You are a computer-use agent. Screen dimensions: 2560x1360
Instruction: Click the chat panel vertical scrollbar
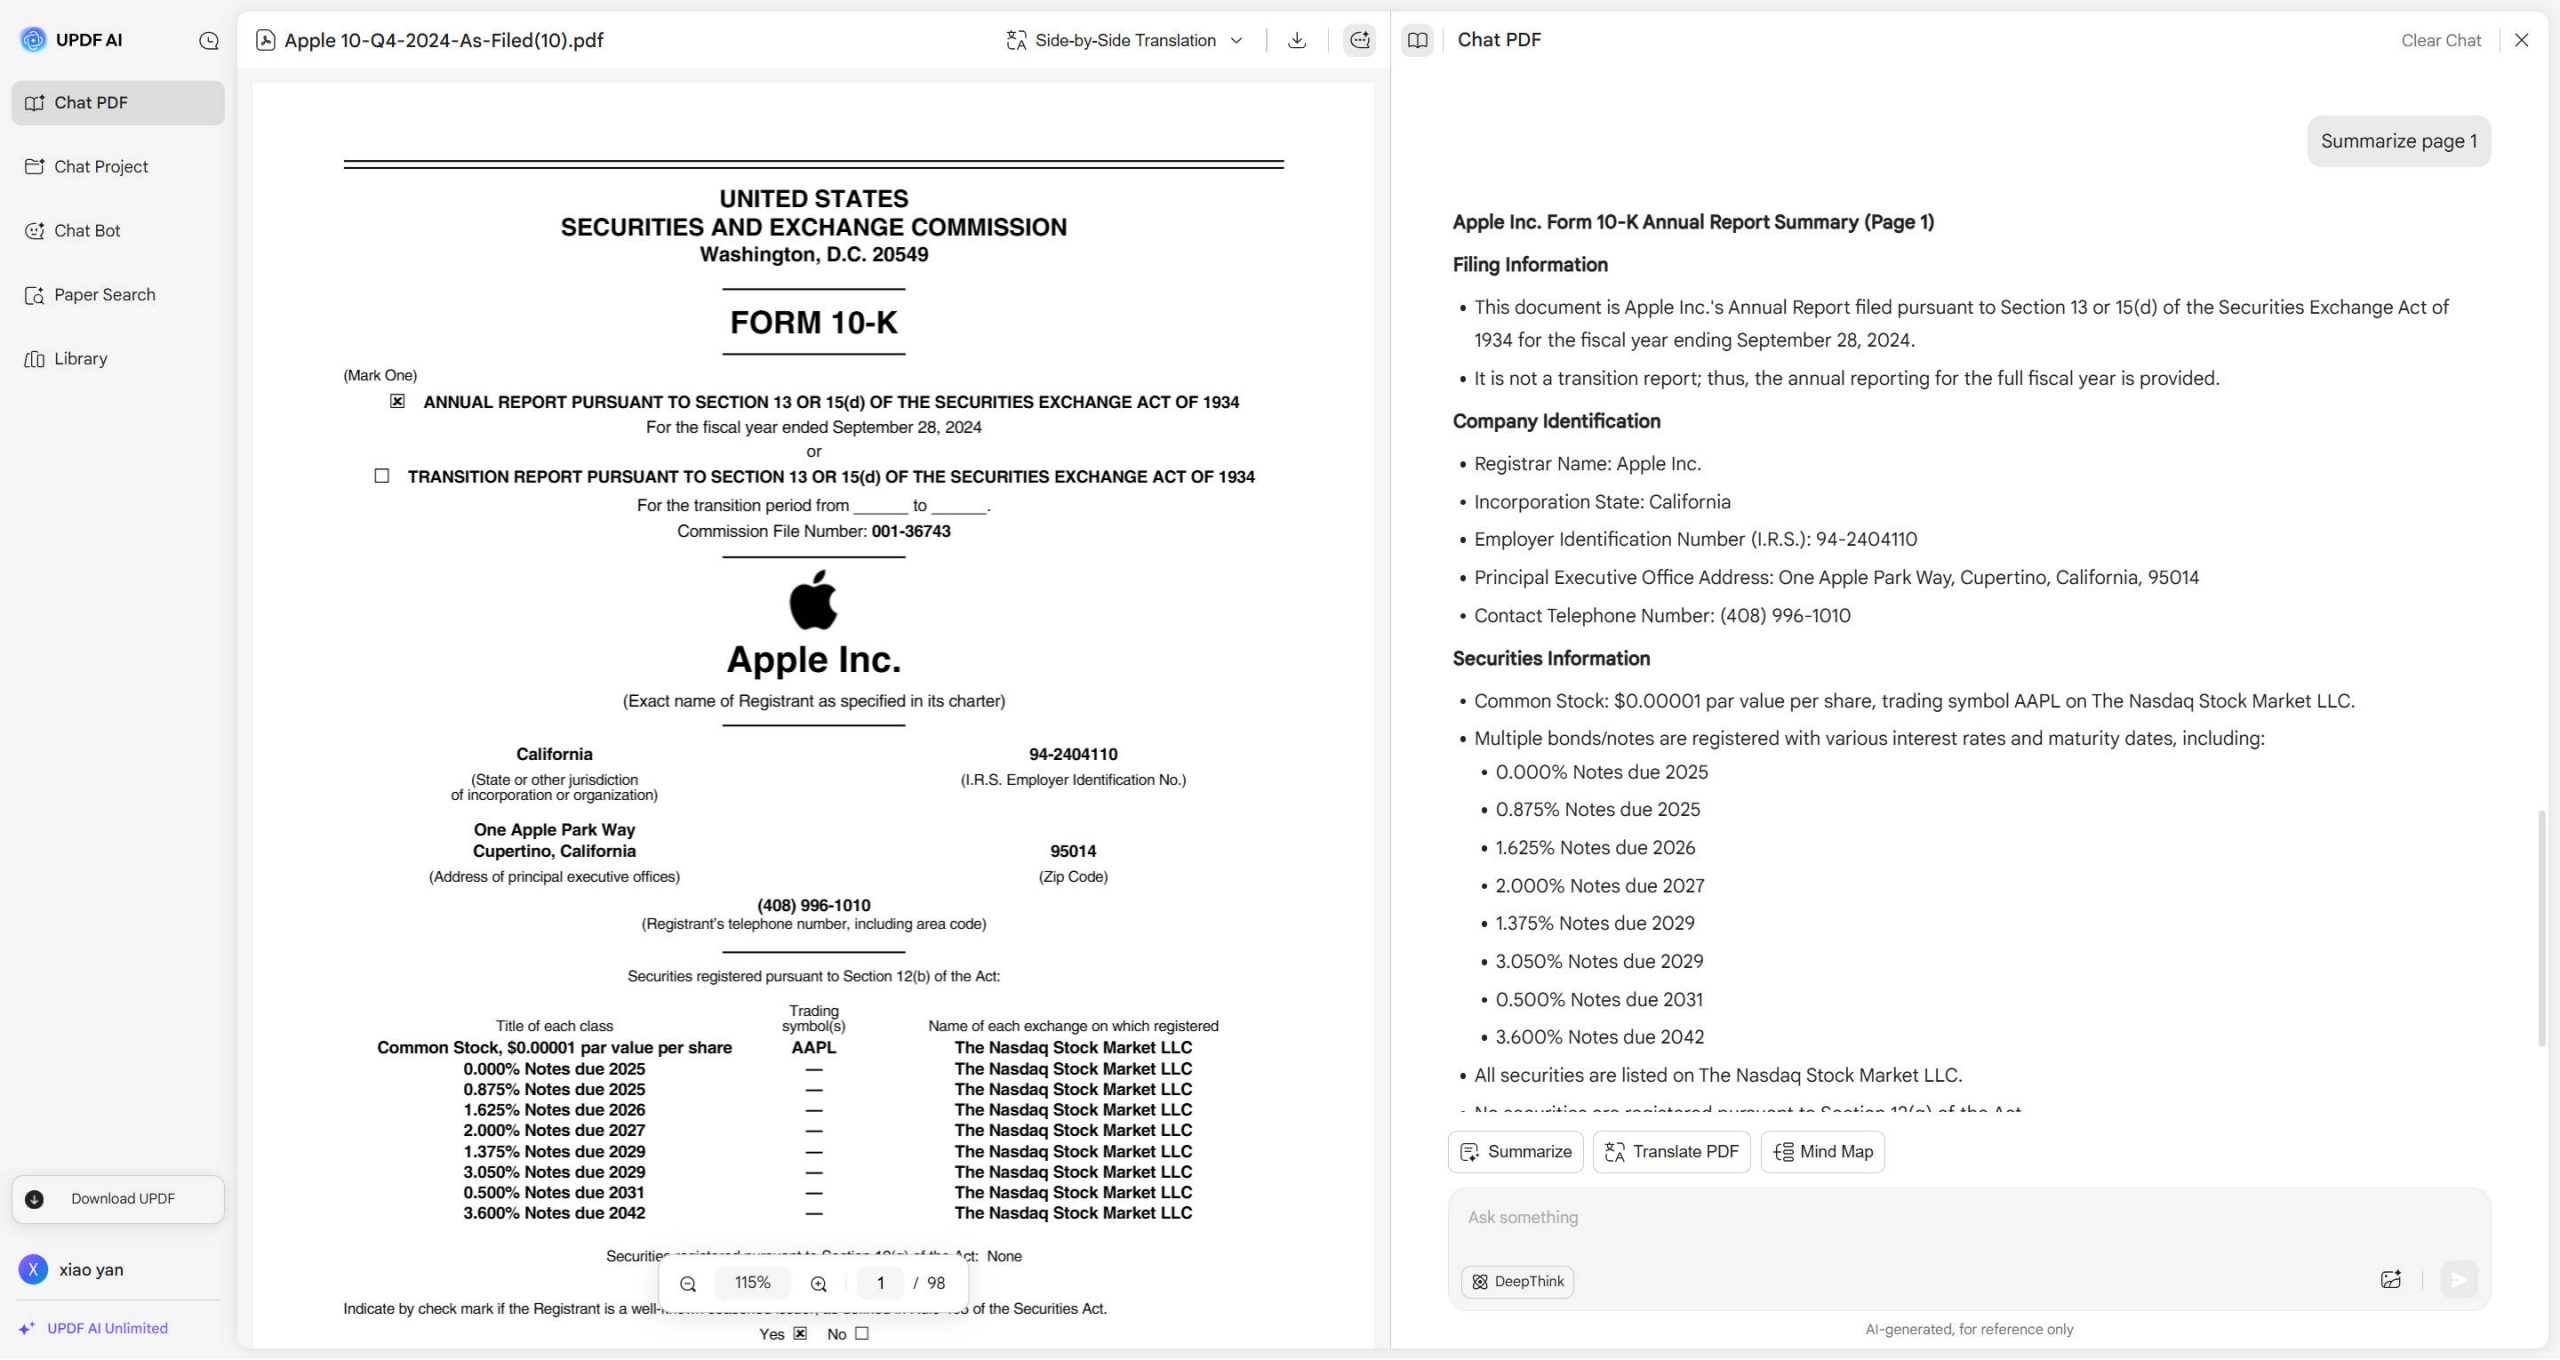[x=2541, y=930]
